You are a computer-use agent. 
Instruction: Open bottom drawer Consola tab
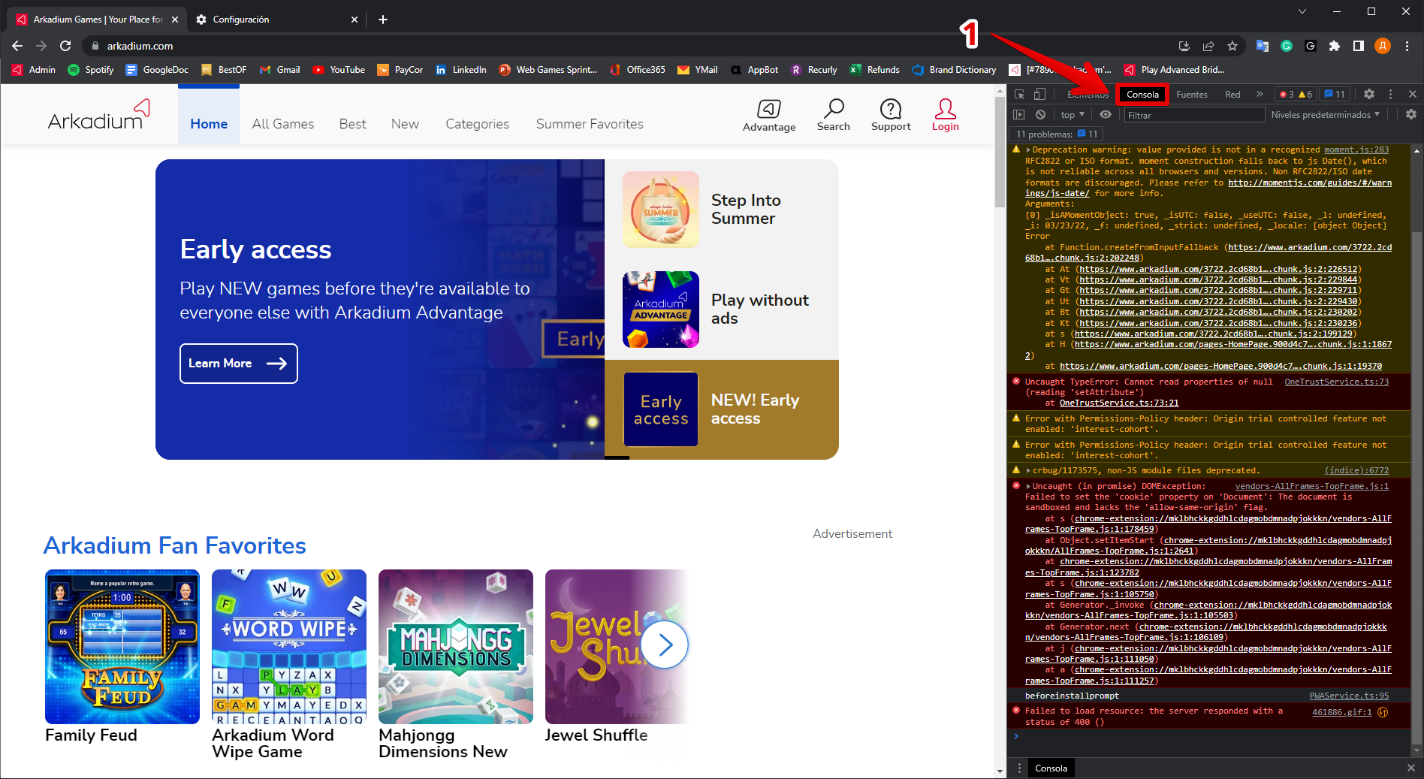coord(1051,768)
